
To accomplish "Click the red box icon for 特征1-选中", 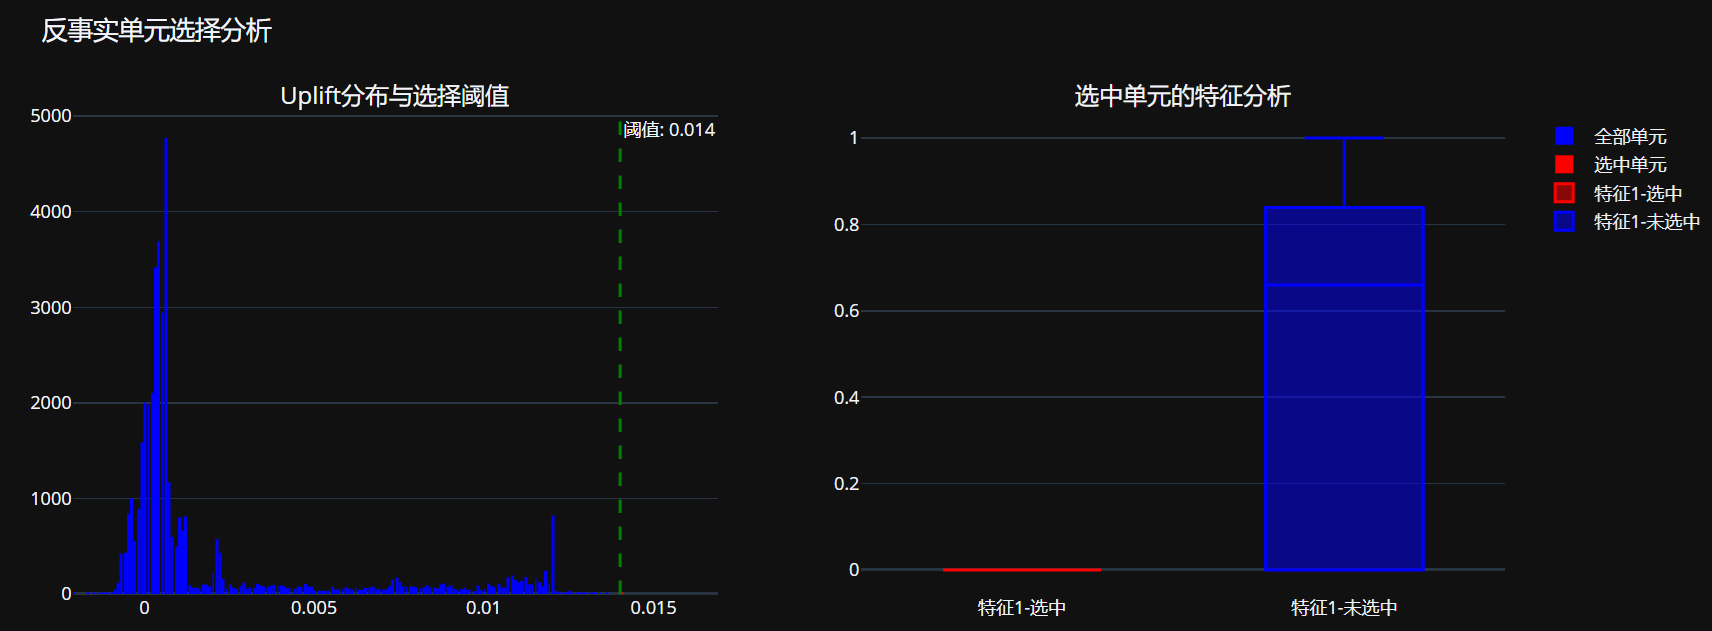I will (1564, 193).
